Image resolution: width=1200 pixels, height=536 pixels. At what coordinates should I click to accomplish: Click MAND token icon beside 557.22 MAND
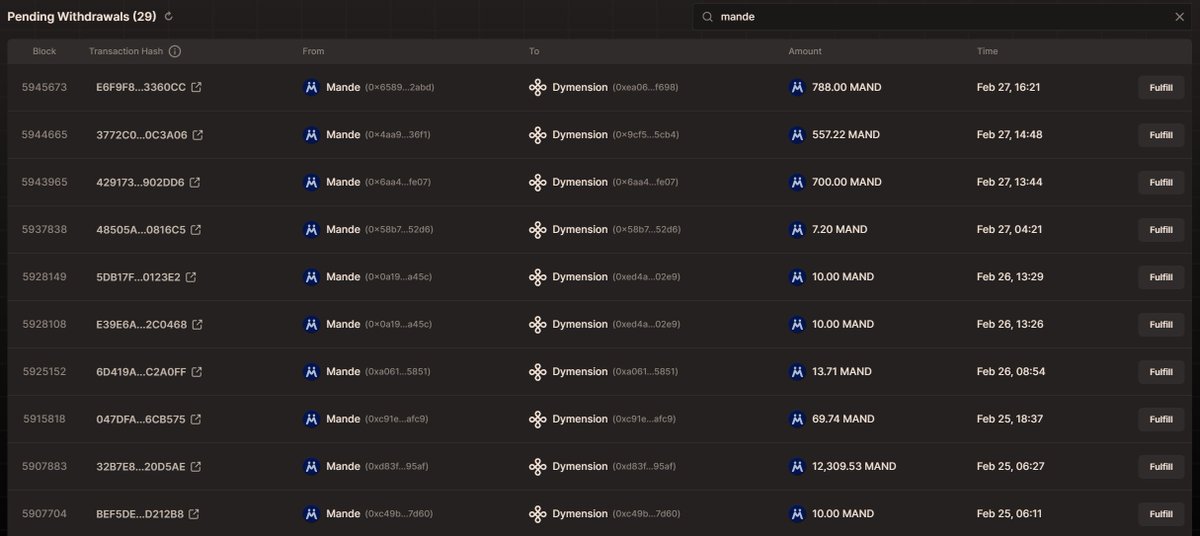797,135
